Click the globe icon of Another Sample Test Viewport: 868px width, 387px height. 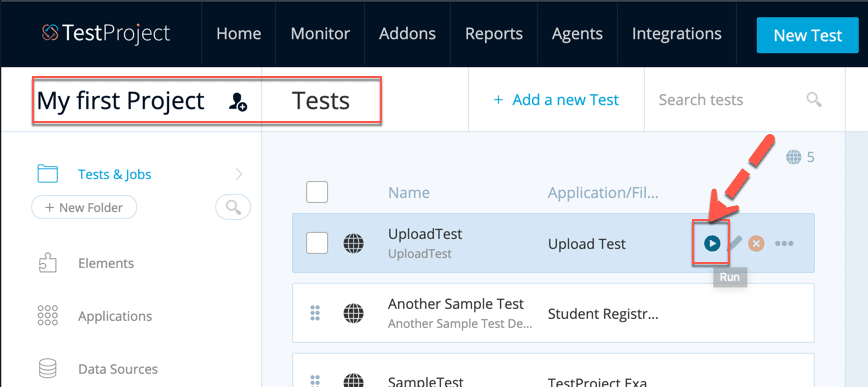(354, 313)
